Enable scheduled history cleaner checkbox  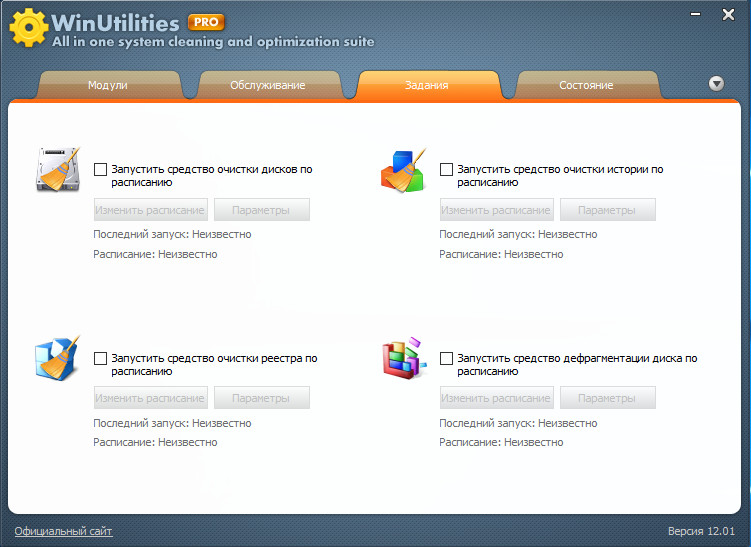(x=446, y=169)
